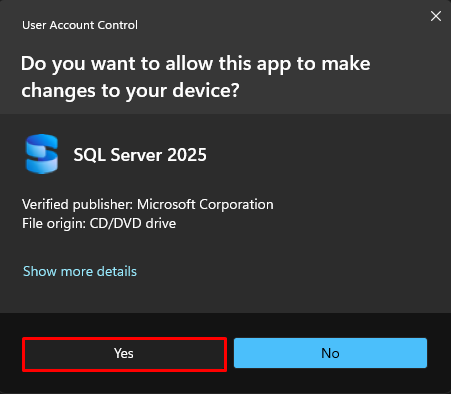Image resolution: width=451 pixels, height=394 pixels.
Task: Click the blue S-shaped SQL Server logo
Action: [x=42, y=154]
